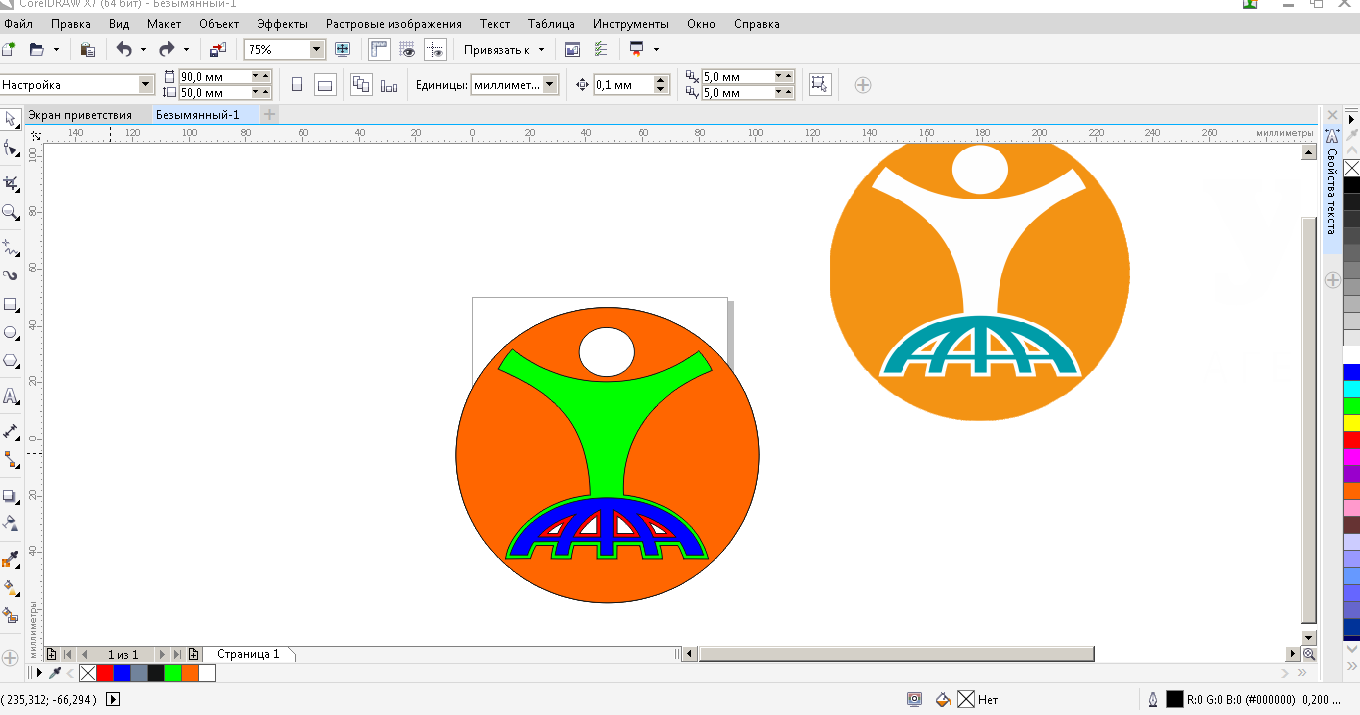Switch page to portrait orientation
The image size is (1360, 715).
tap(297, 85)
